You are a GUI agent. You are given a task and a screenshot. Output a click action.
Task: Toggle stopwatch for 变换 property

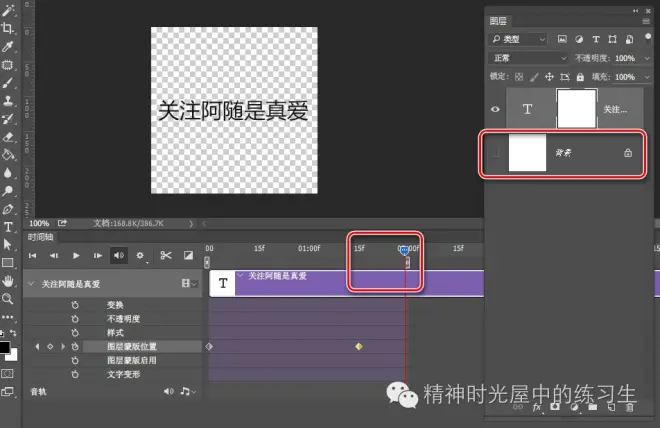click(75, 305)
